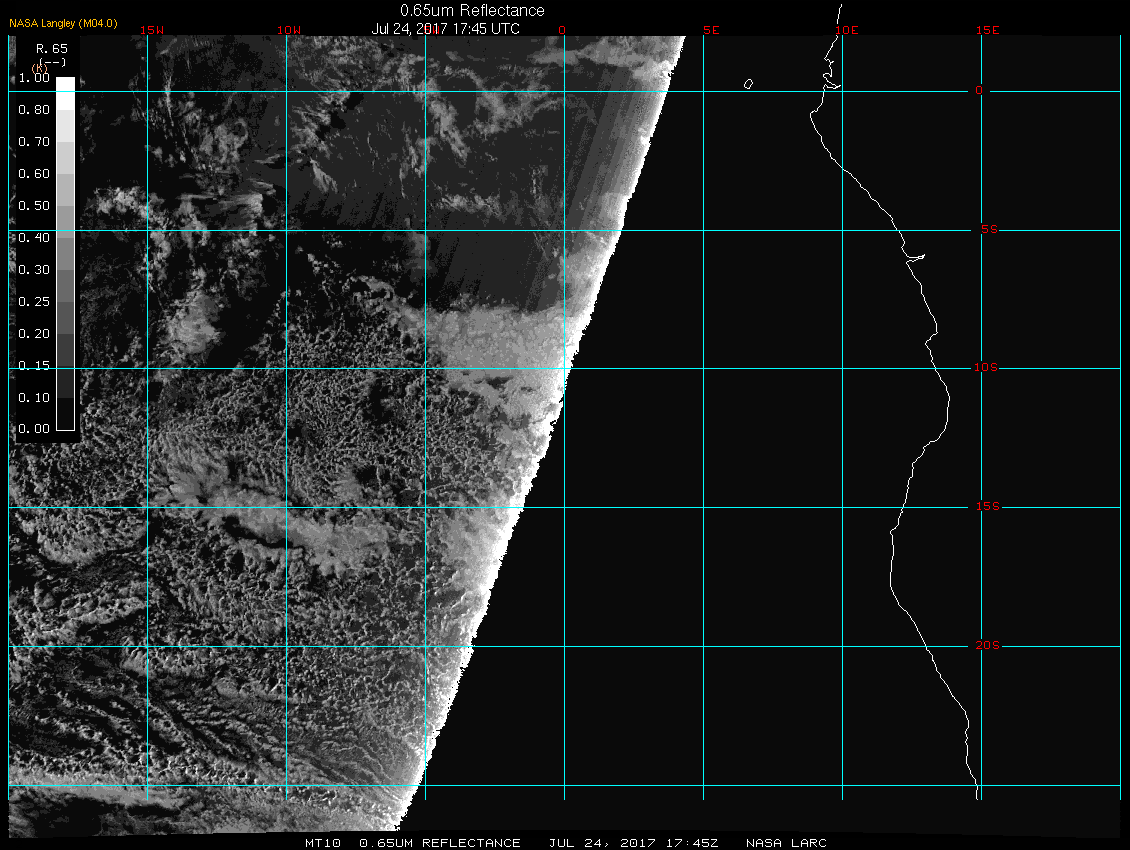This screenshot has height=850, width=1130.
Task: Select the 0 latitude label on the equator line
Action: pyautogui.click(x=979, y=90)
